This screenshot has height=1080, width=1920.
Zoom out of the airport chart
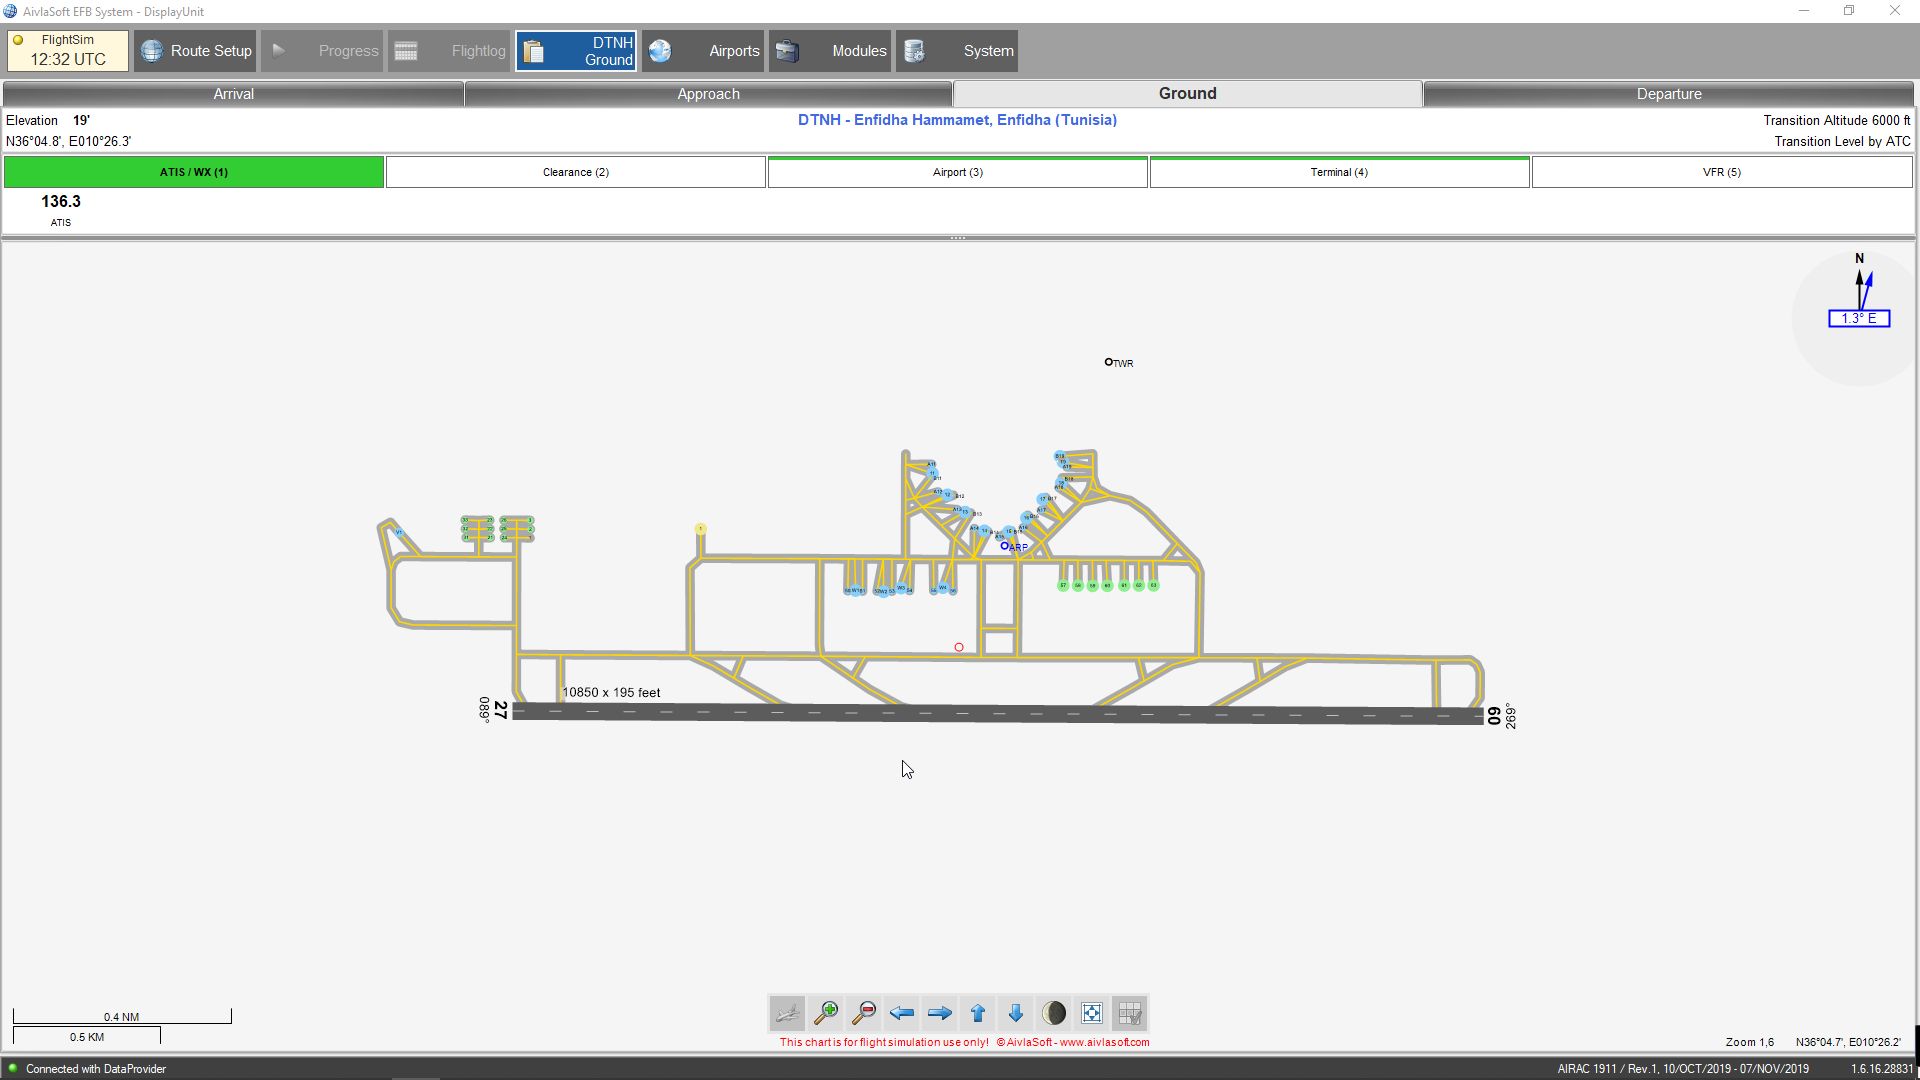[864, 1013]
